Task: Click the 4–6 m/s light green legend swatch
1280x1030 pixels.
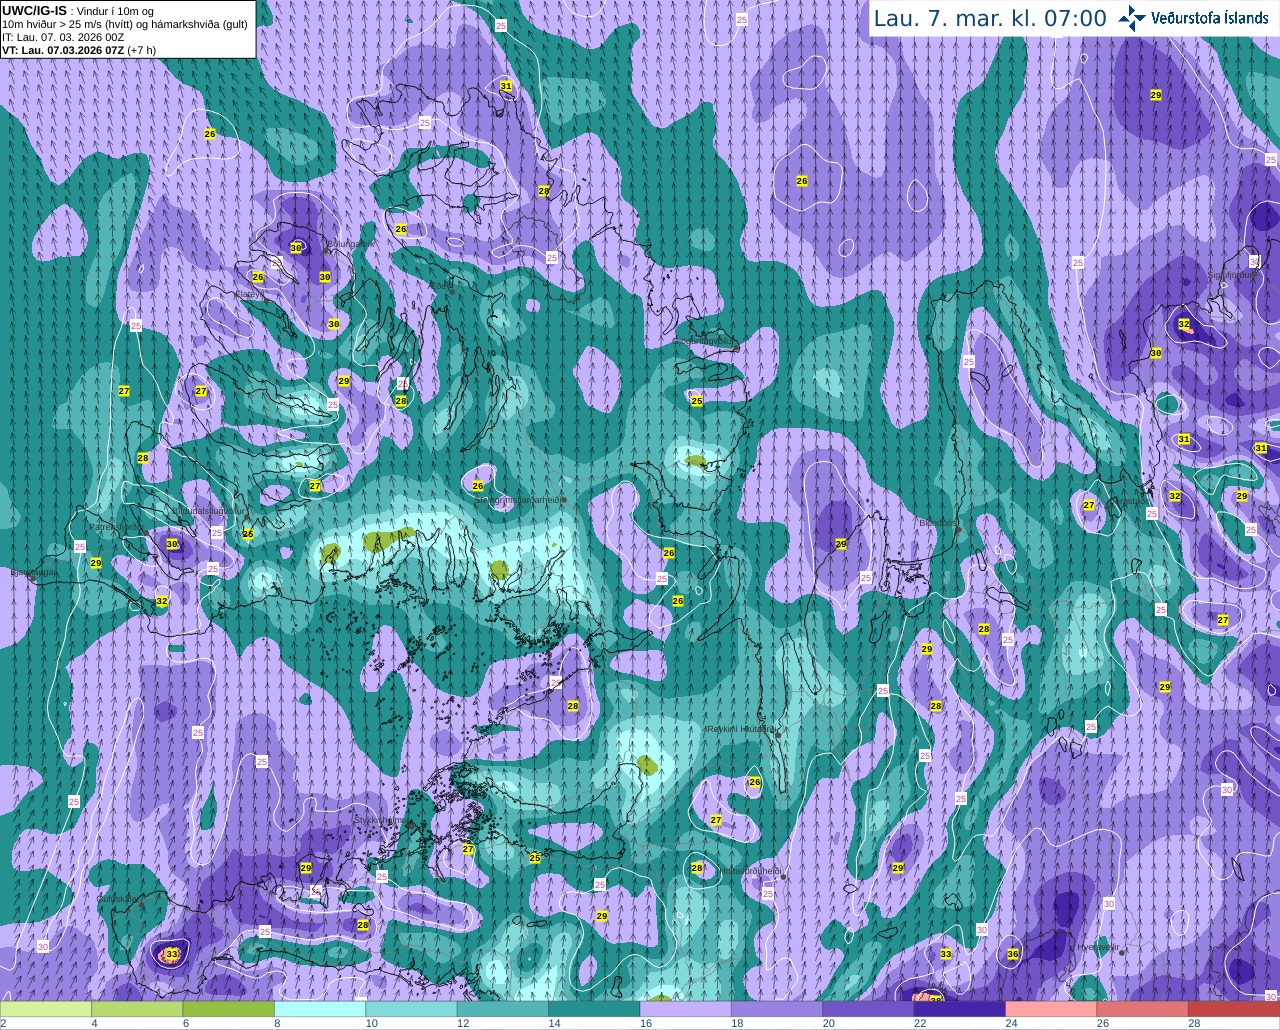Action: tap(137, 1009)
